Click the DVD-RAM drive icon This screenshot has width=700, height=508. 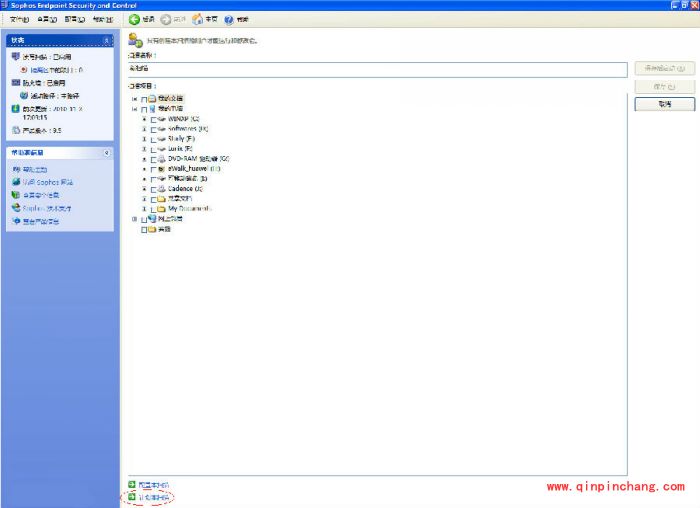coord(161,159)
